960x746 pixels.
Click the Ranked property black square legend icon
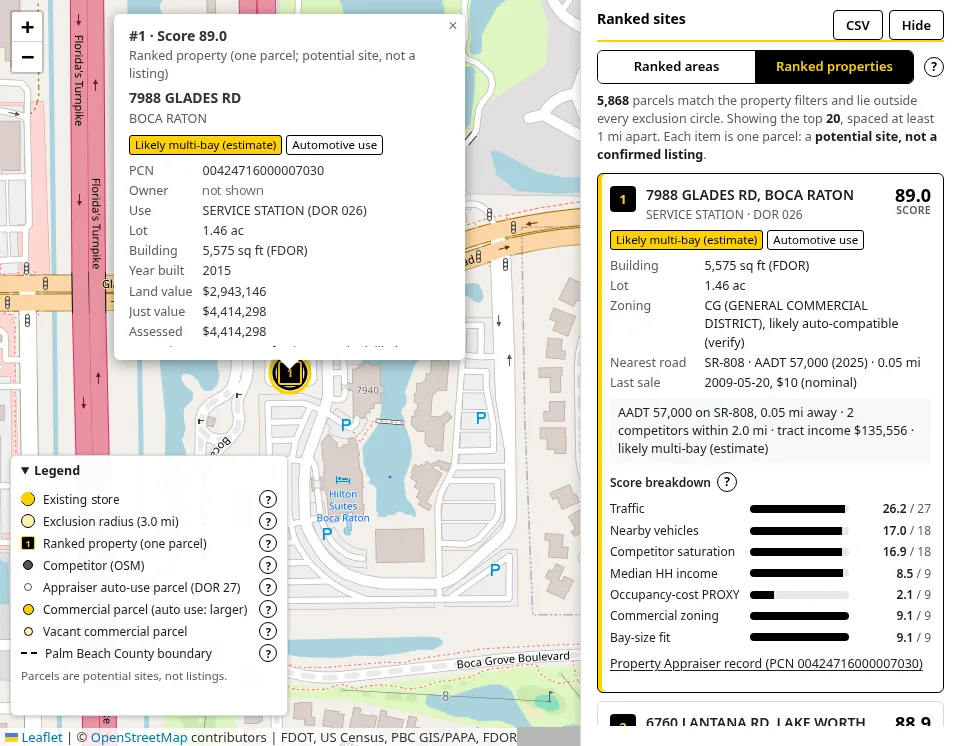pyautogui.click(x=28, y=543)
